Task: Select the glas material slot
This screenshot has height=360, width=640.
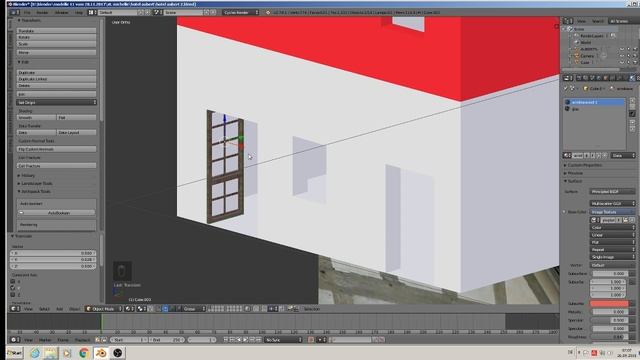Action: 595,109
